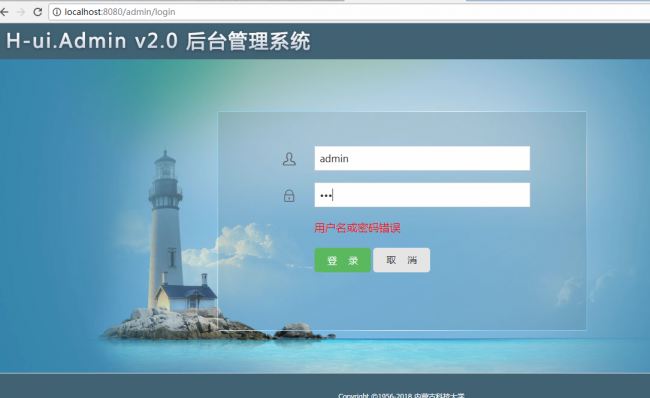Viewport: 650px width, 398px height.
Task: Click the site info icon in address bar
Action: [x=57, y=12]
